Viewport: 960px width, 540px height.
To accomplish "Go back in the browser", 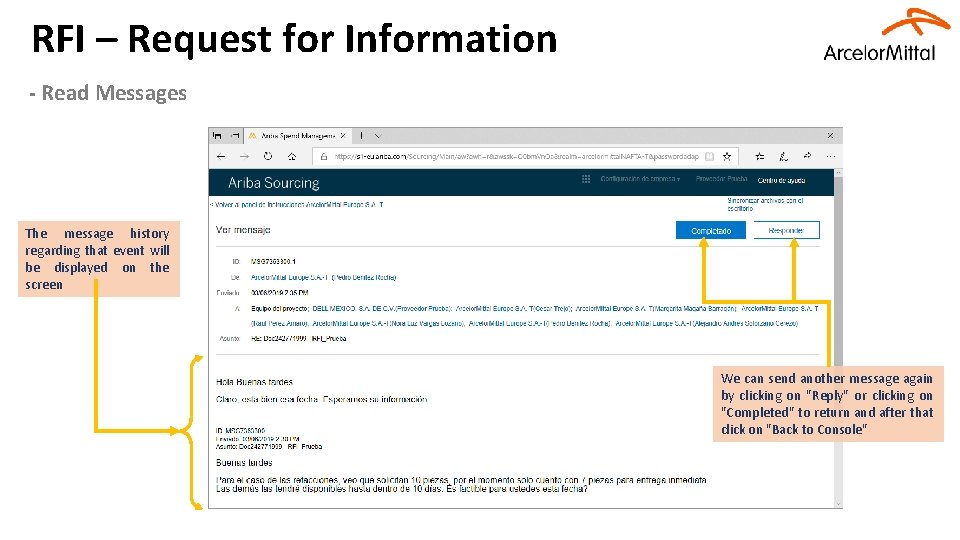I will click(x=221, y=157).
